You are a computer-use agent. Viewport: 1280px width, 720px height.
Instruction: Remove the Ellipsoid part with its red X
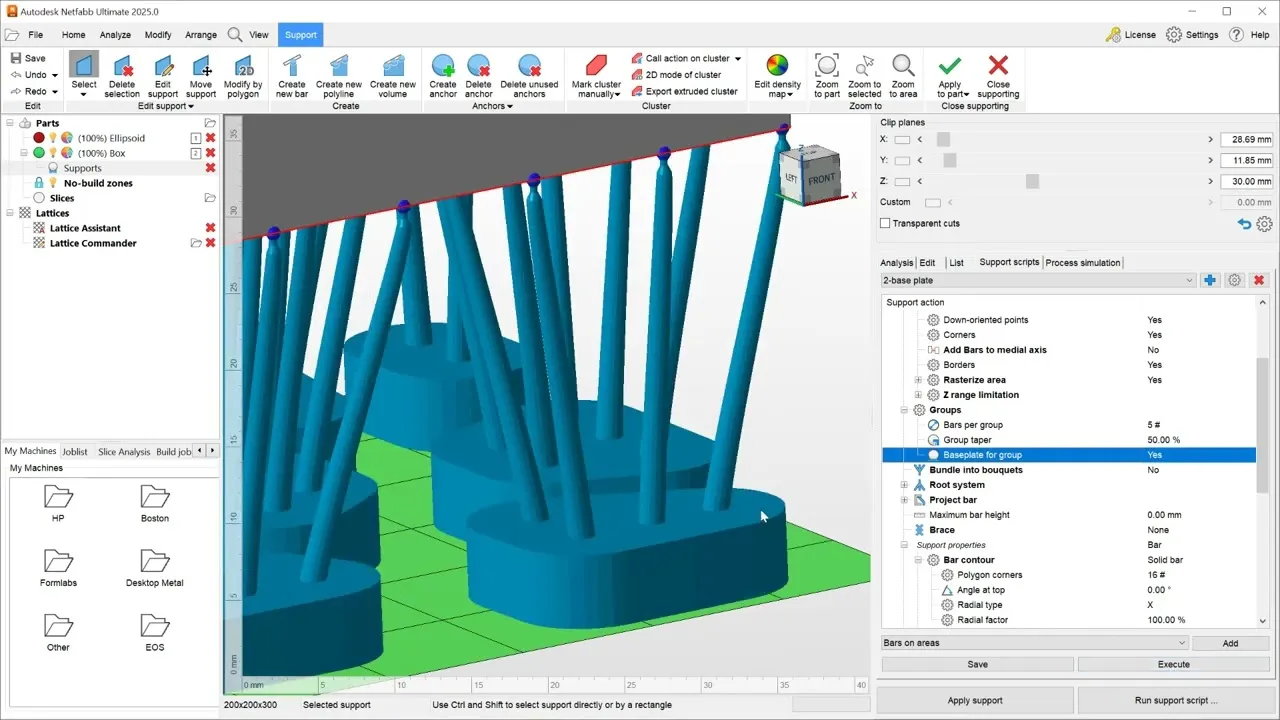(210, 138)
